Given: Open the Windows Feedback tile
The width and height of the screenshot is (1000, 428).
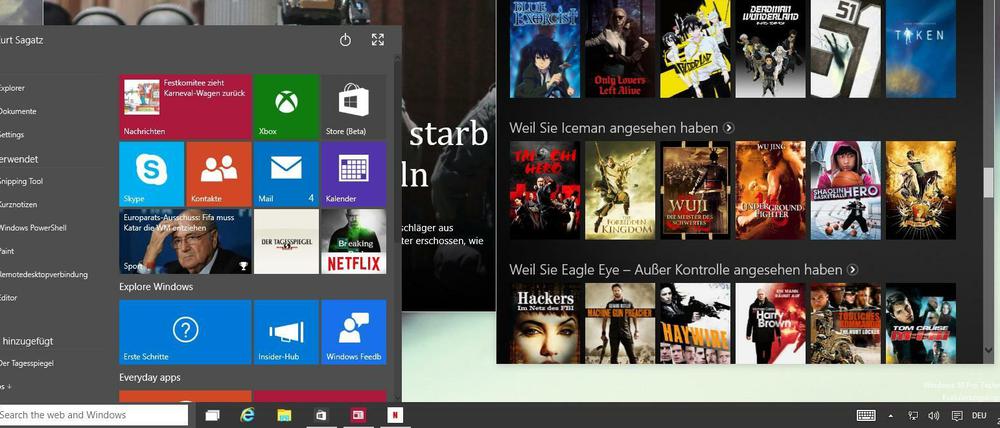Looking at the screenshot, I should (353, 332).
